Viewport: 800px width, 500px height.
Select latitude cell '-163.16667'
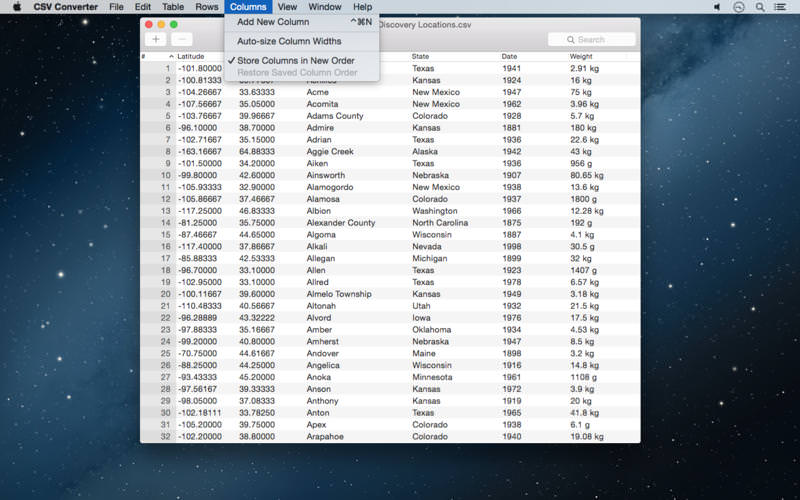[199, 152]
